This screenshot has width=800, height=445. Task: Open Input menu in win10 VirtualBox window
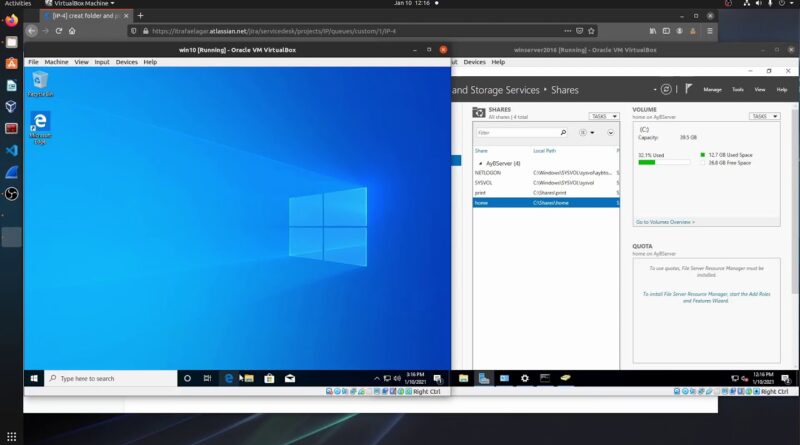pyautogui.click(x=102, y=62)
